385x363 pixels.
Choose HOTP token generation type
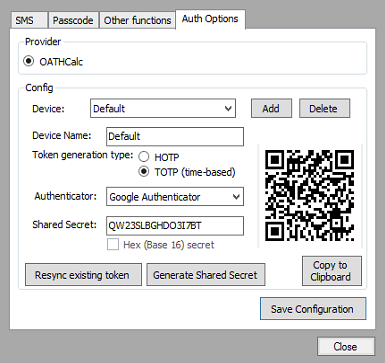tap(144, 157)
